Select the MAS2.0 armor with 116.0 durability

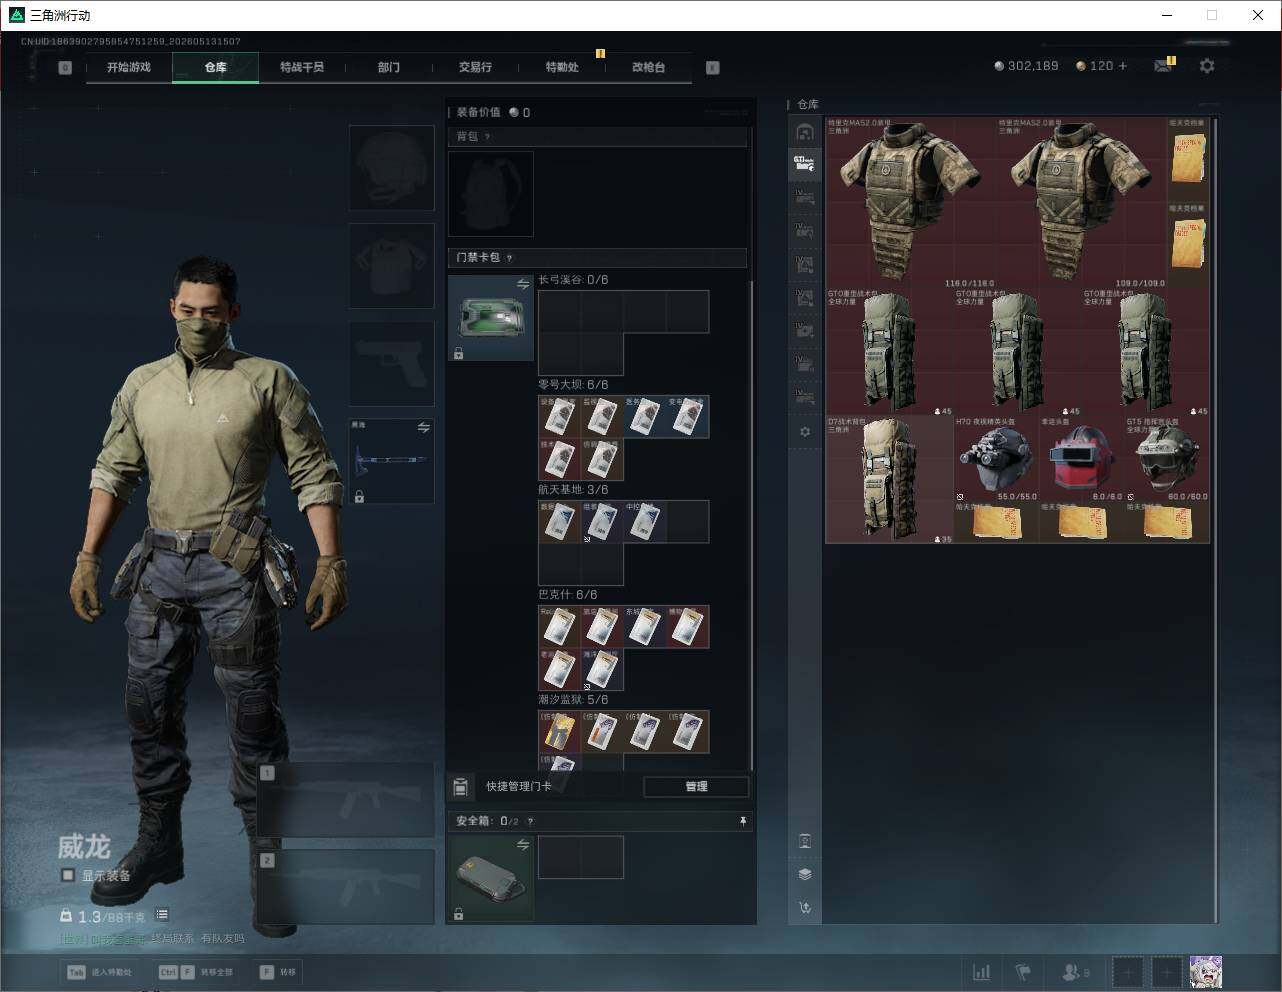tap(911, 203)
